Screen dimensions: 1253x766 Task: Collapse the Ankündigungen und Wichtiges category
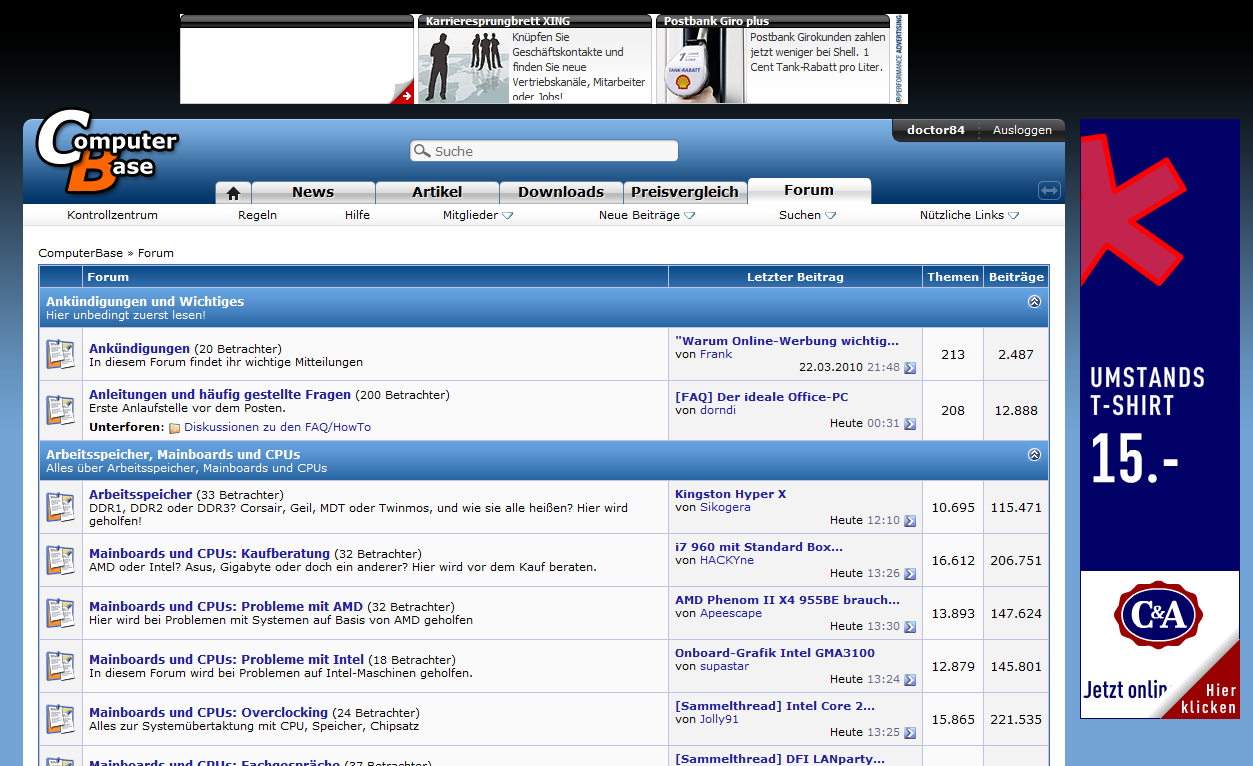tap(1034, 301)
